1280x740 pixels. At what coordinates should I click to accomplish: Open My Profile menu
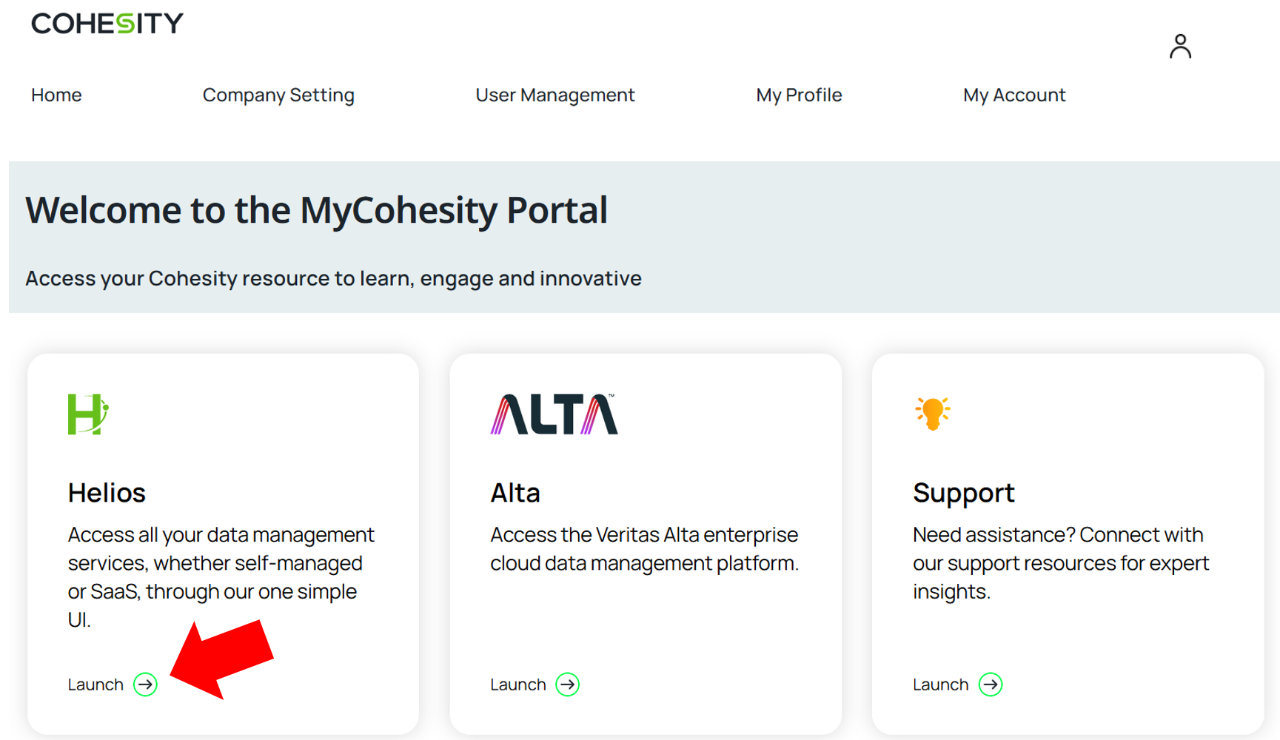799,95
